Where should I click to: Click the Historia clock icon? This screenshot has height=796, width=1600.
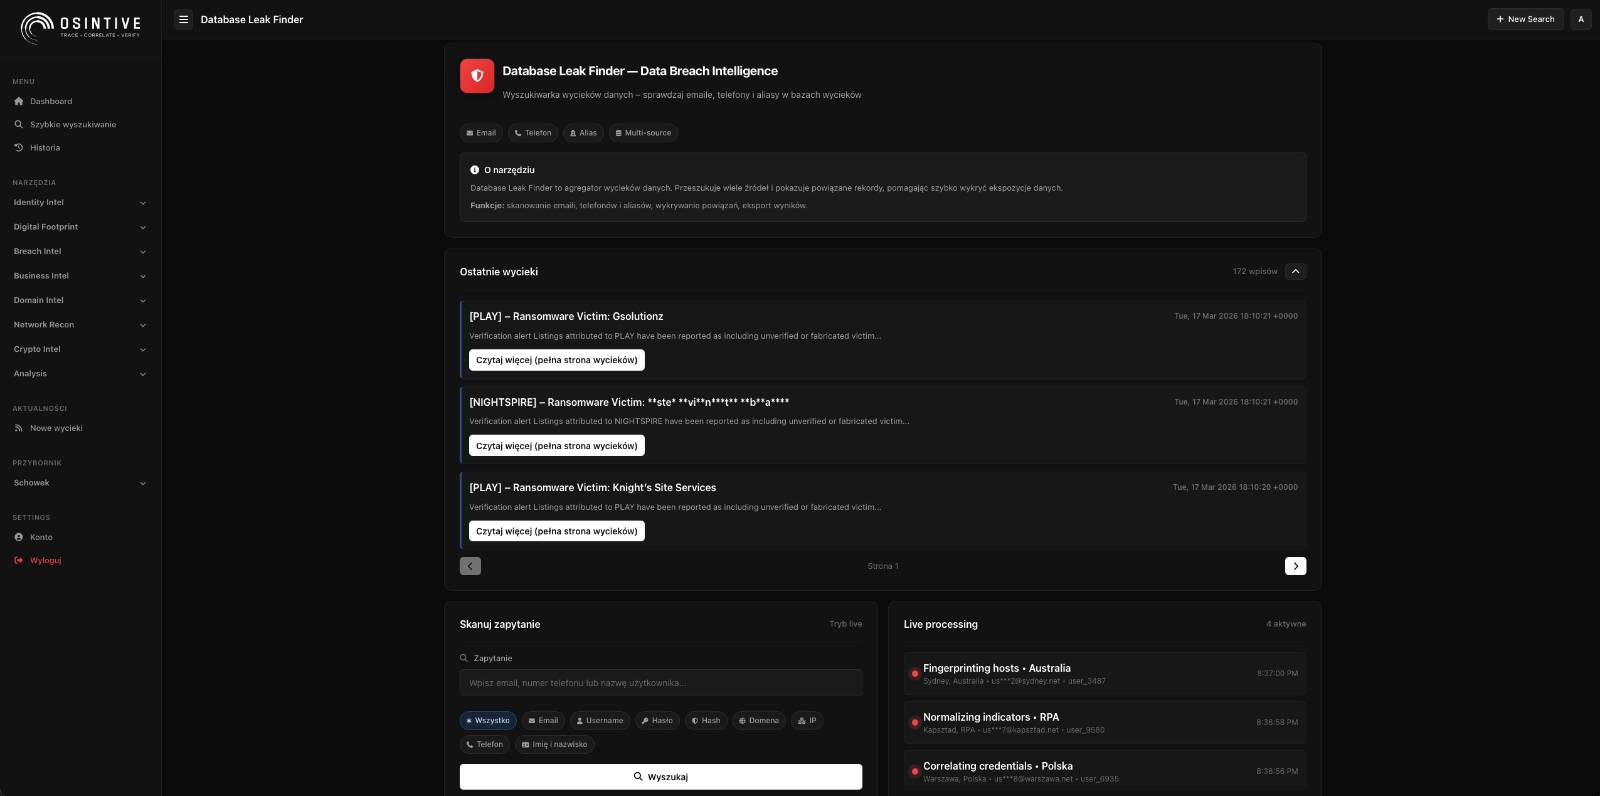click(x=18, y=147)
